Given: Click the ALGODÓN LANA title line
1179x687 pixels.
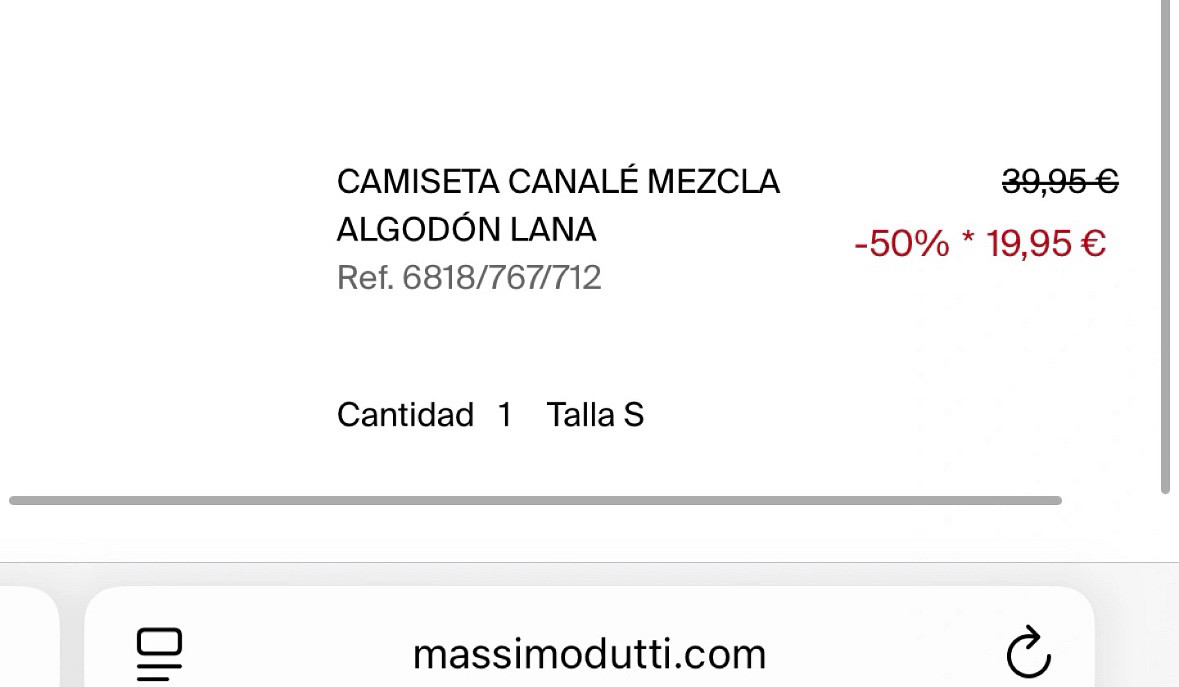Looking at the screenshot, I should (466, 230).
